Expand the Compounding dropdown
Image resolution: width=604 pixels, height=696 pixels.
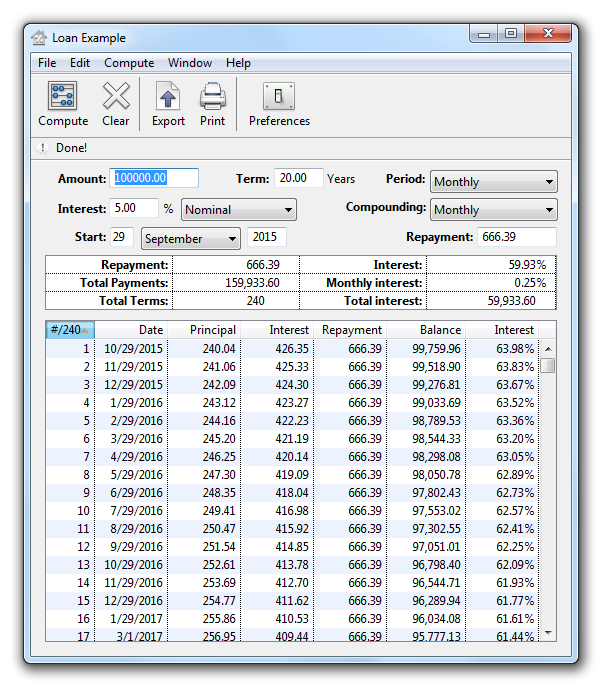coord(493,210)
